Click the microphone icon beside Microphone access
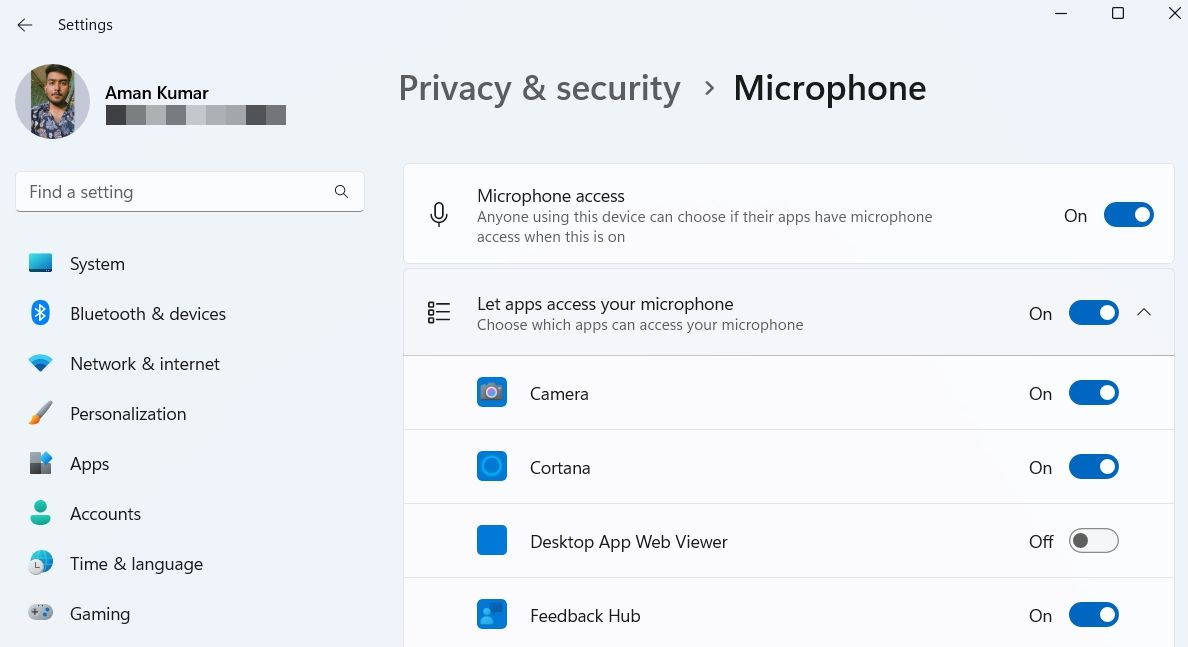The height and width of the screenshot is (647, 1188). 439,215
